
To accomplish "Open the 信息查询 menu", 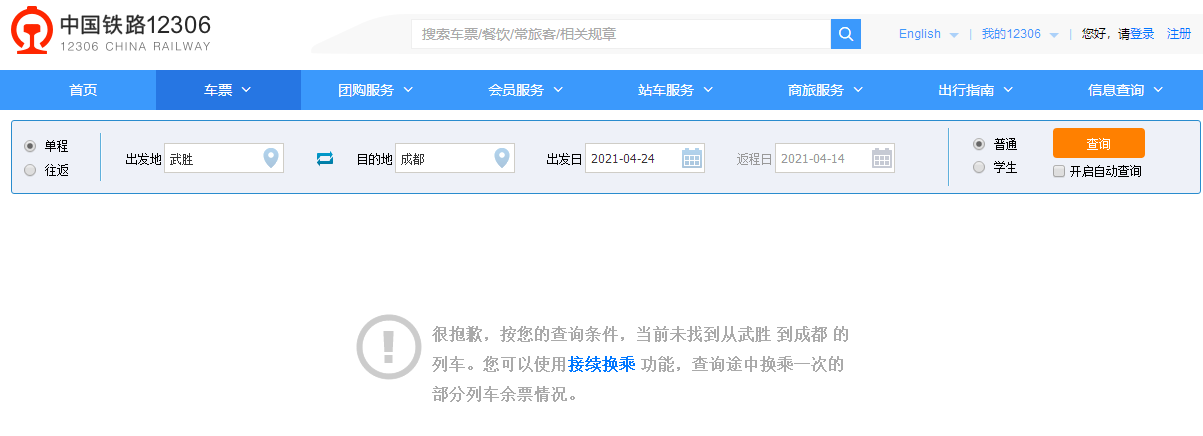I will (1125, 90).
